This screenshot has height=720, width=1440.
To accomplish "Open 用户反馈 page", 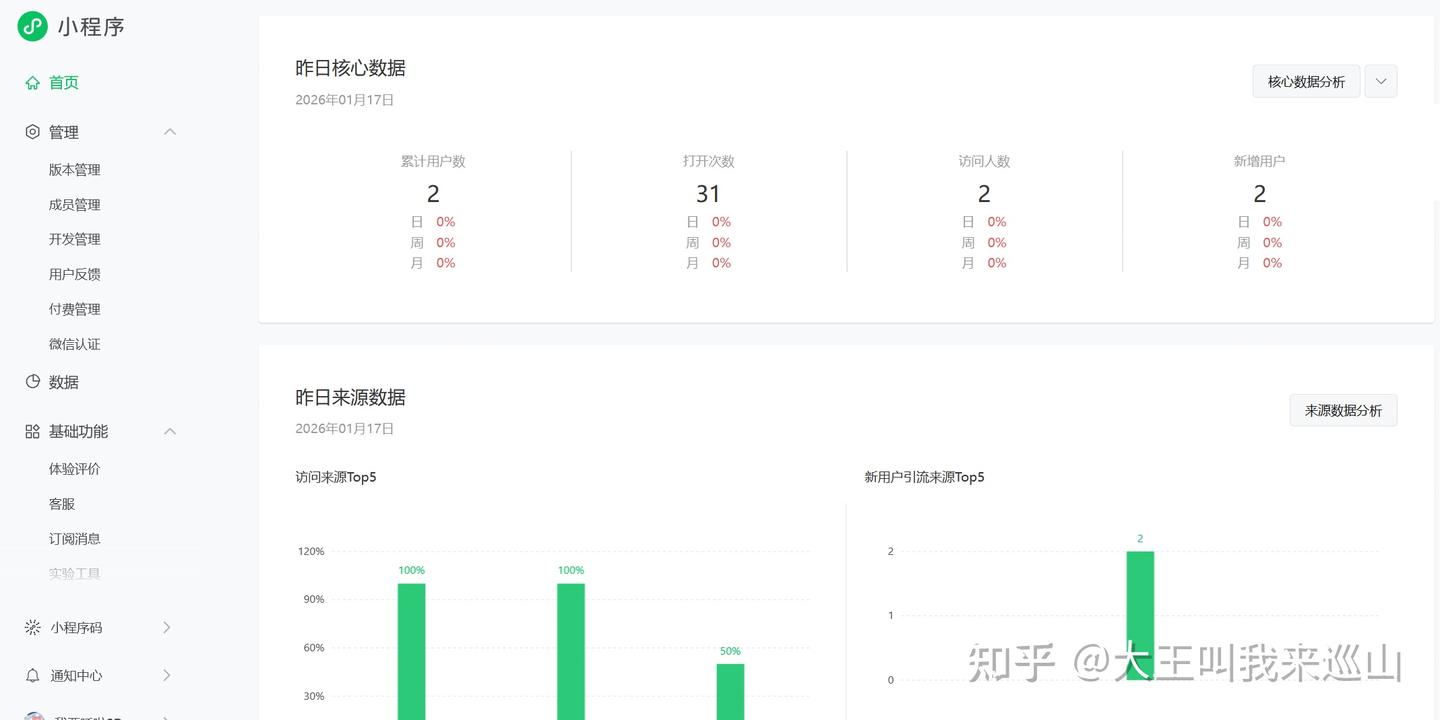I will (x=75, y=275).
